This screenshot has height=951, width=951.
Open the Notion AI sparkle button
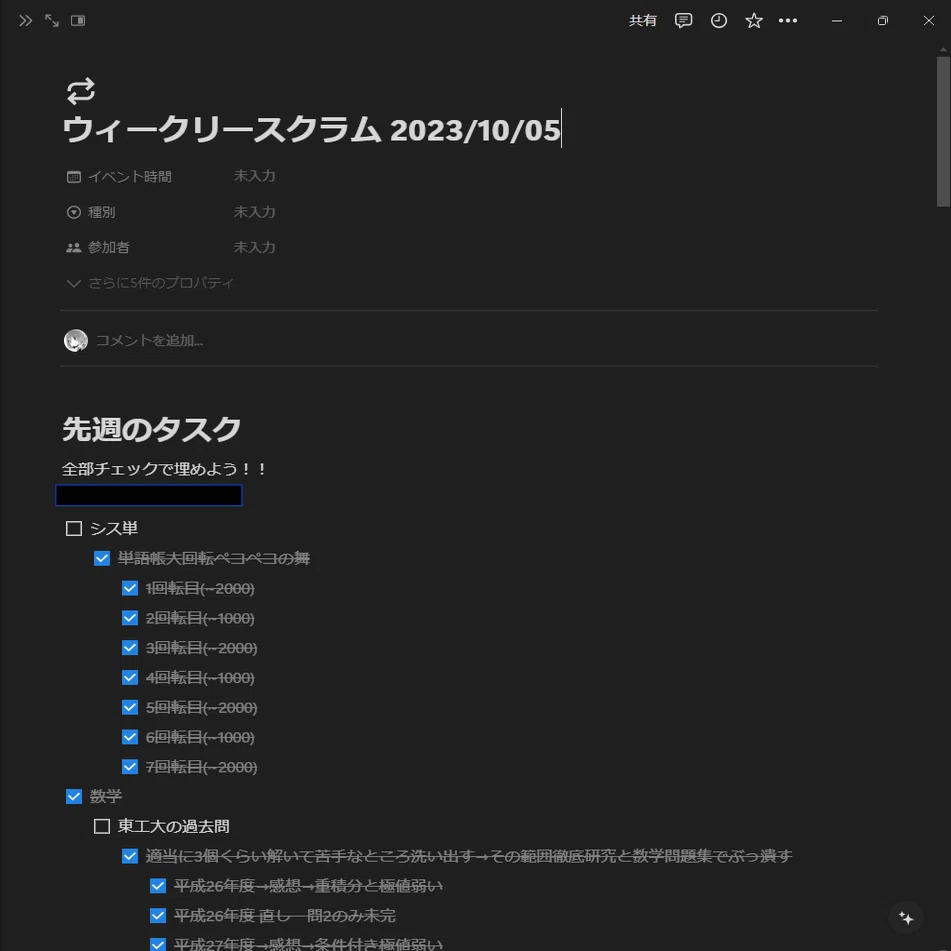pos(906,918)
